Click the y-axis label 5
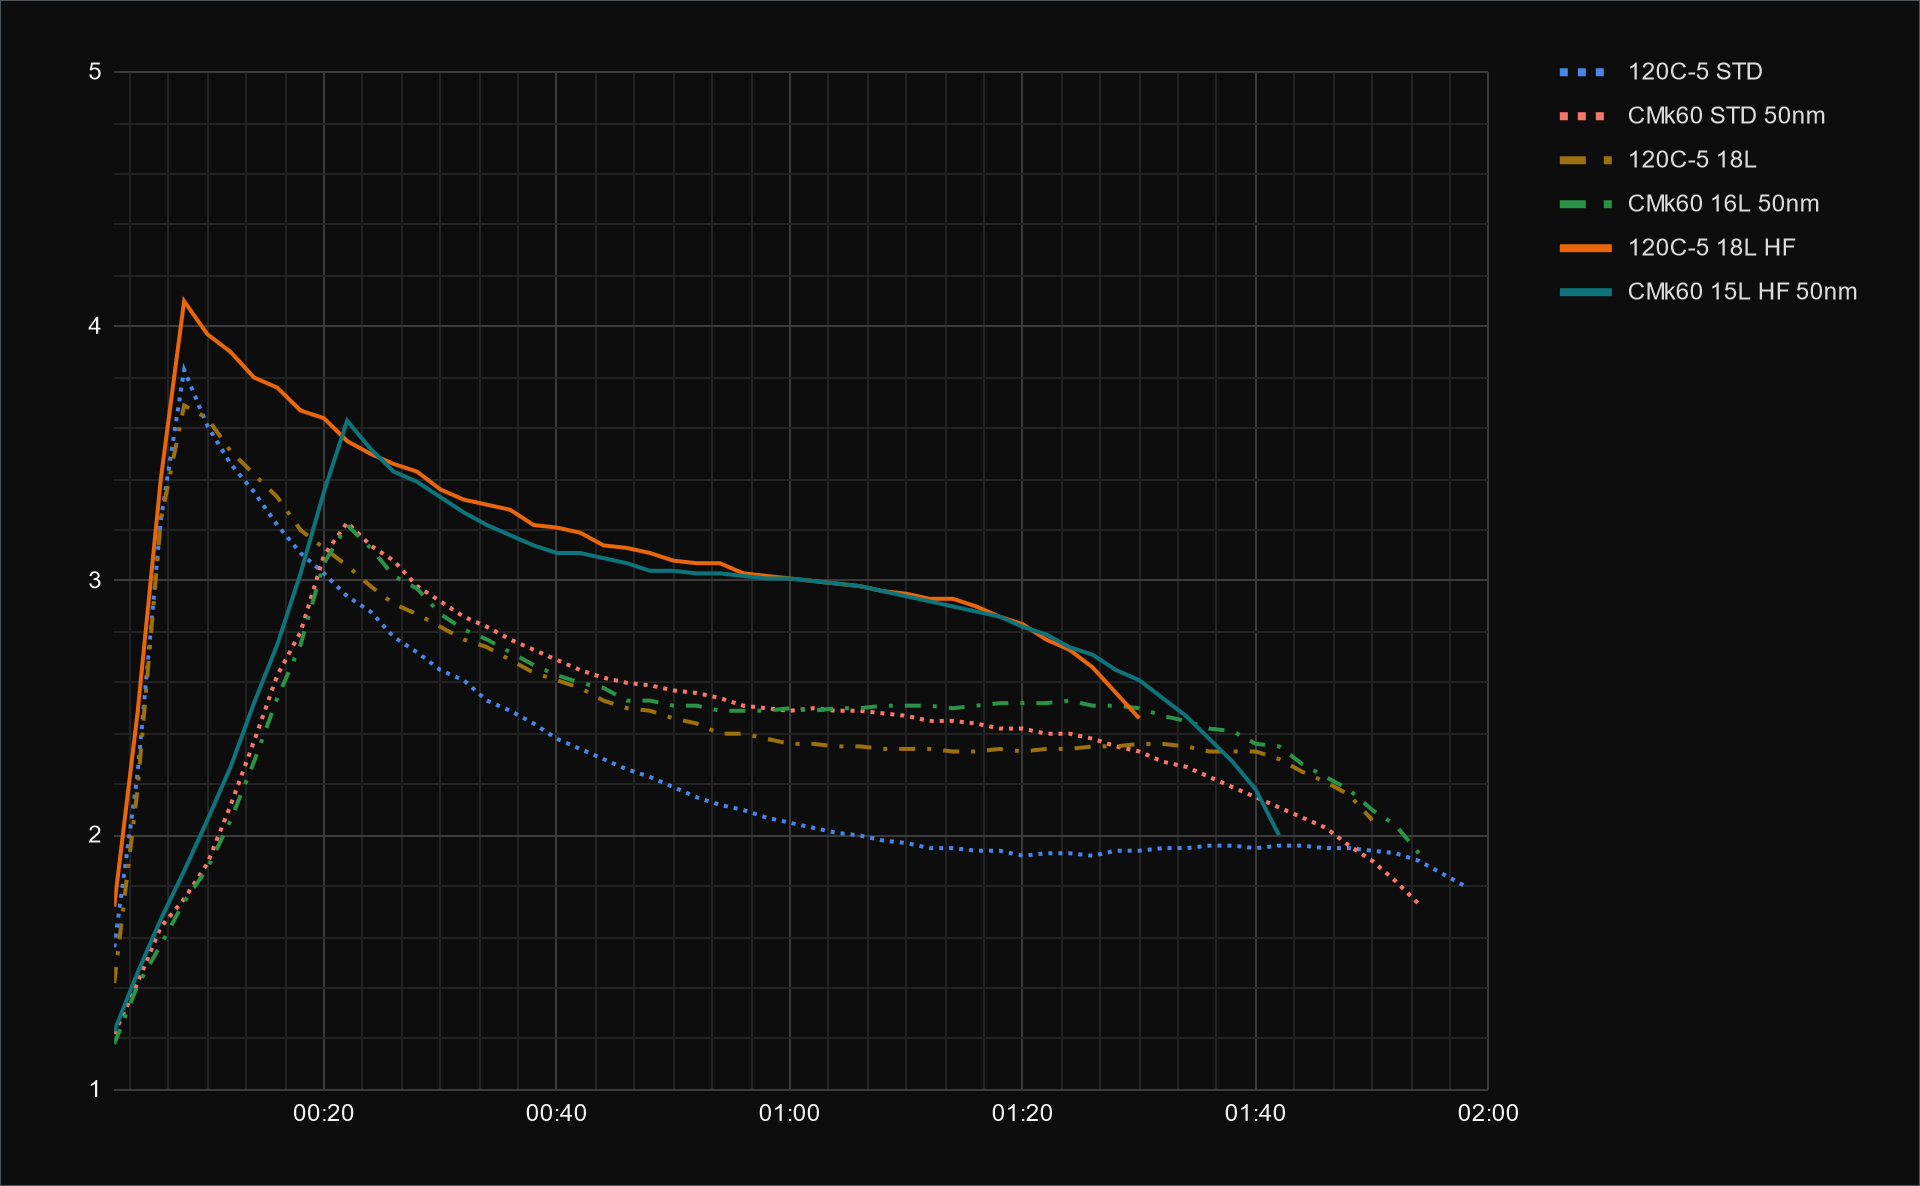 click(95, 72)
